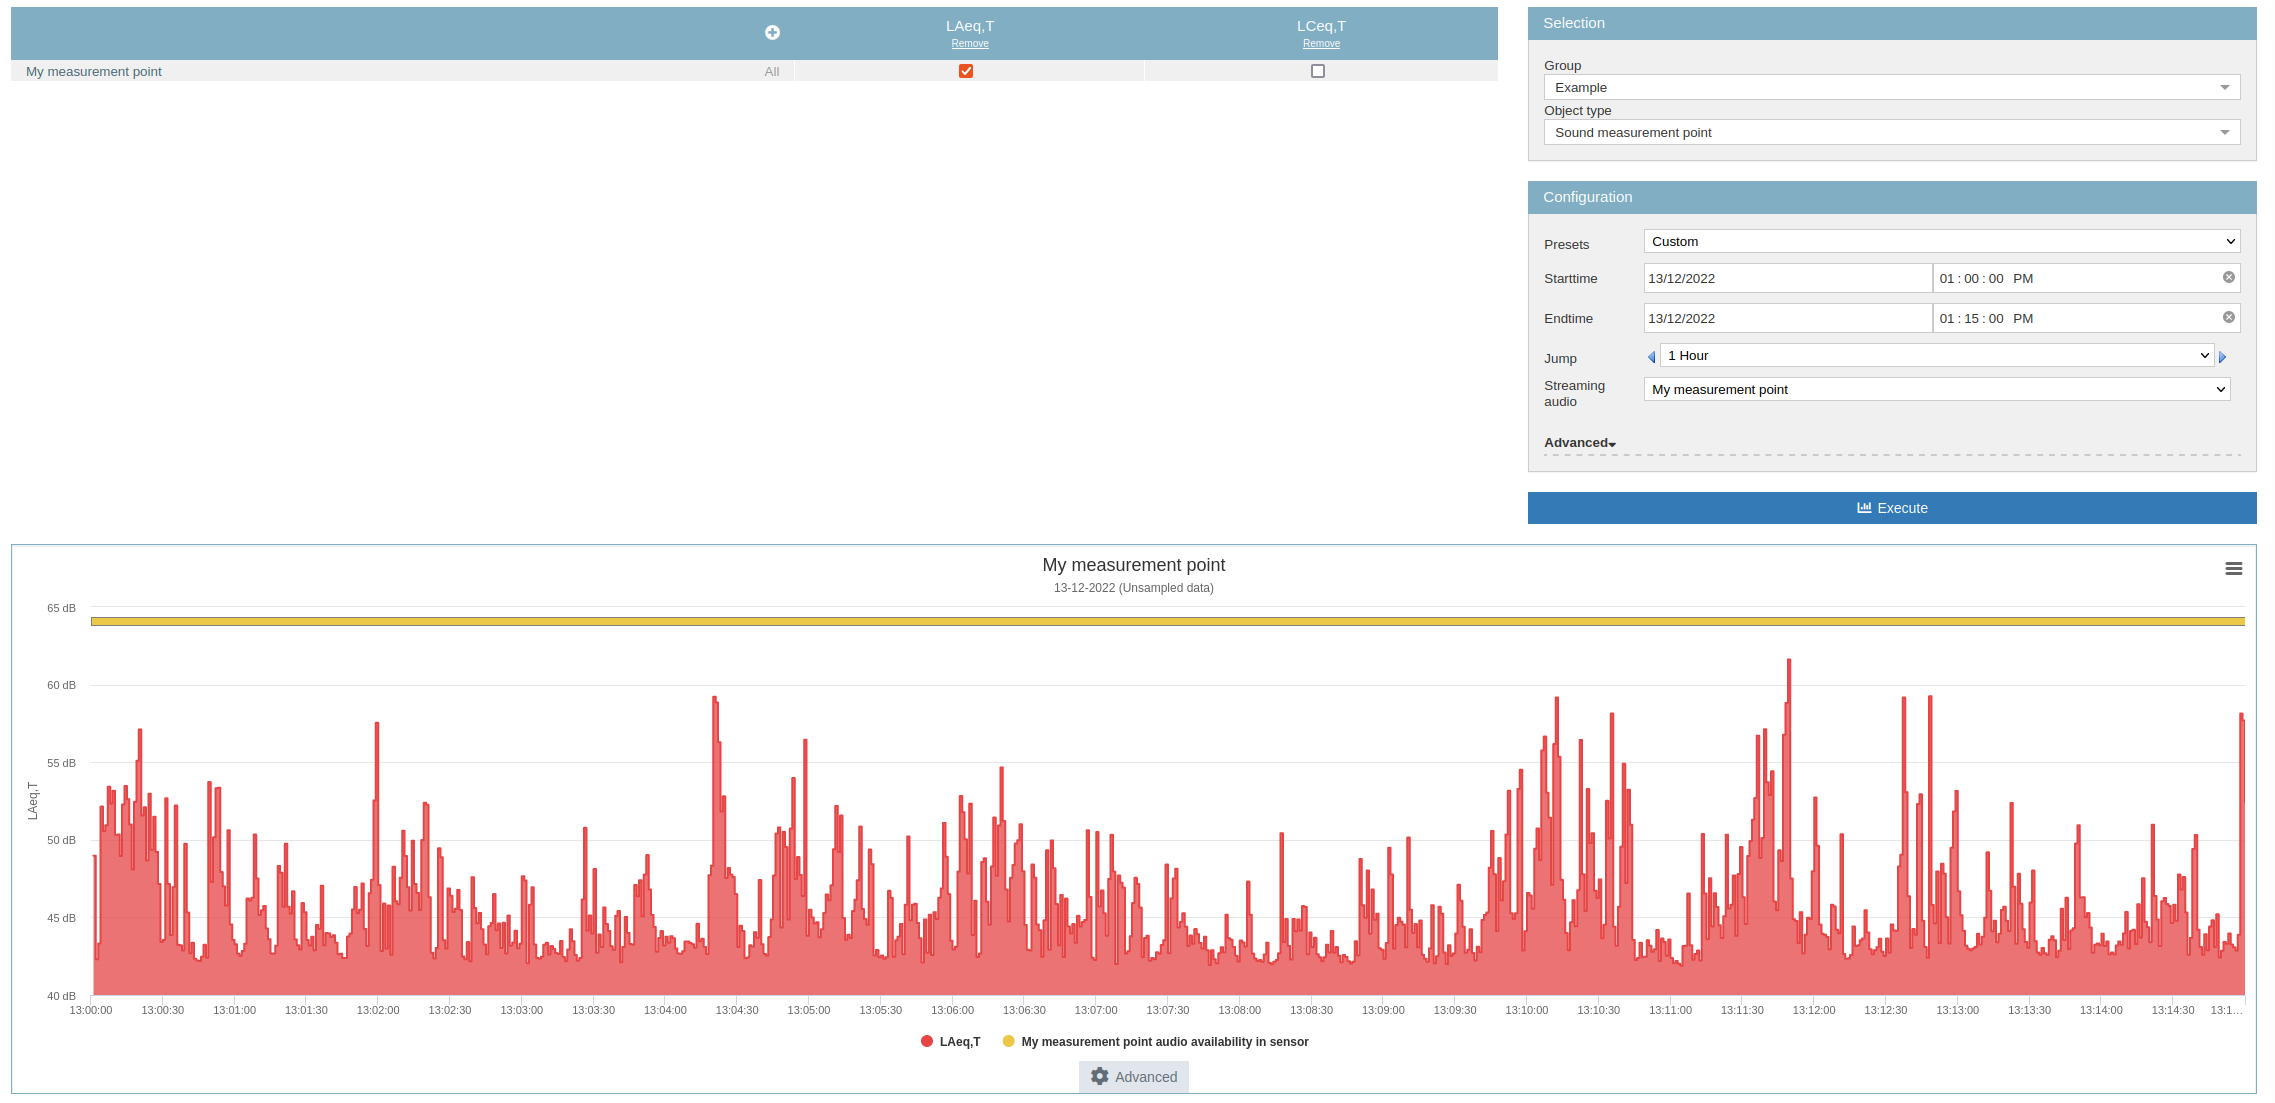Click the Starttime date field showing 13/12/2022

[1787, 278]
